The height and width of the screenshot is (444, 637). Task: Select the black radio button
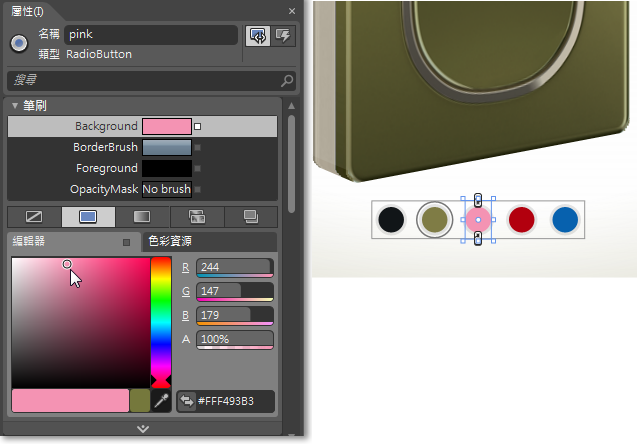tap(391, 220)
